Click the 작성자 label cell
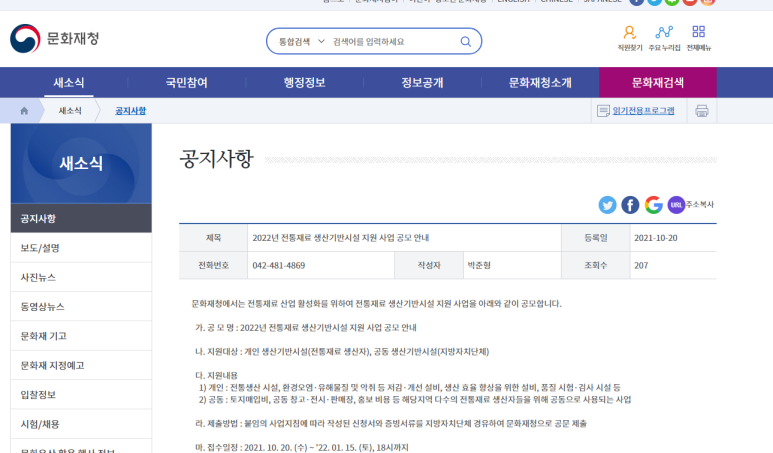Viewport: 773px width, 453px height. tap(429, 265)
